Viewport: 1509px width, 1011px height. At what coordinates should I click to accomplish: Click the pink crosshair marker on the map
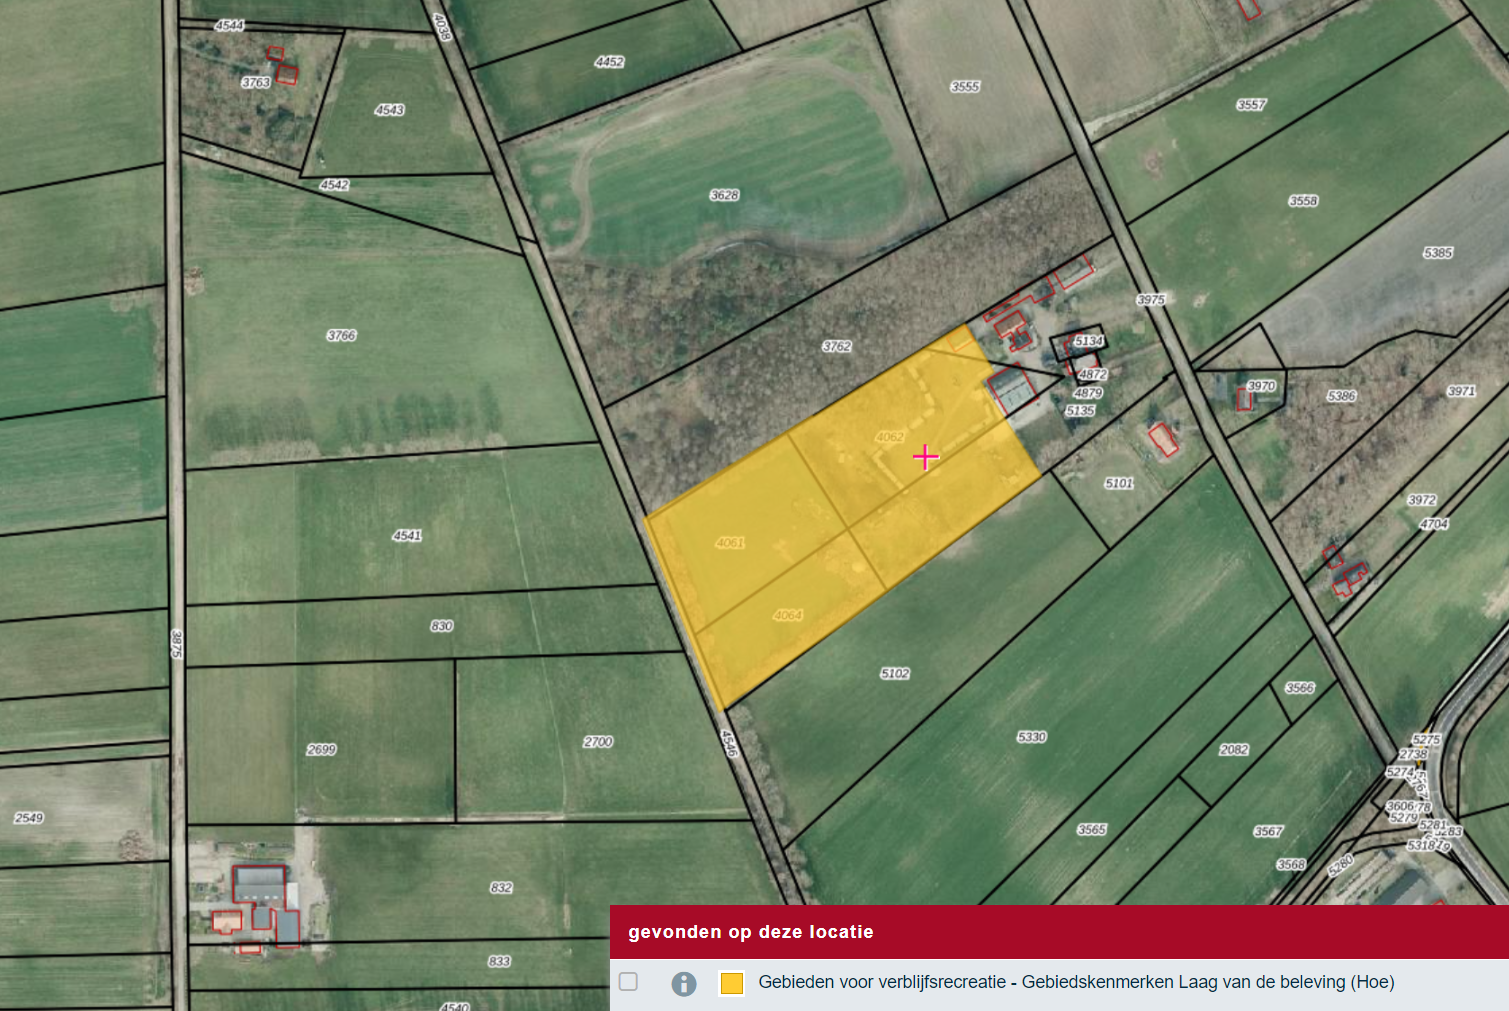coord(925,457)
